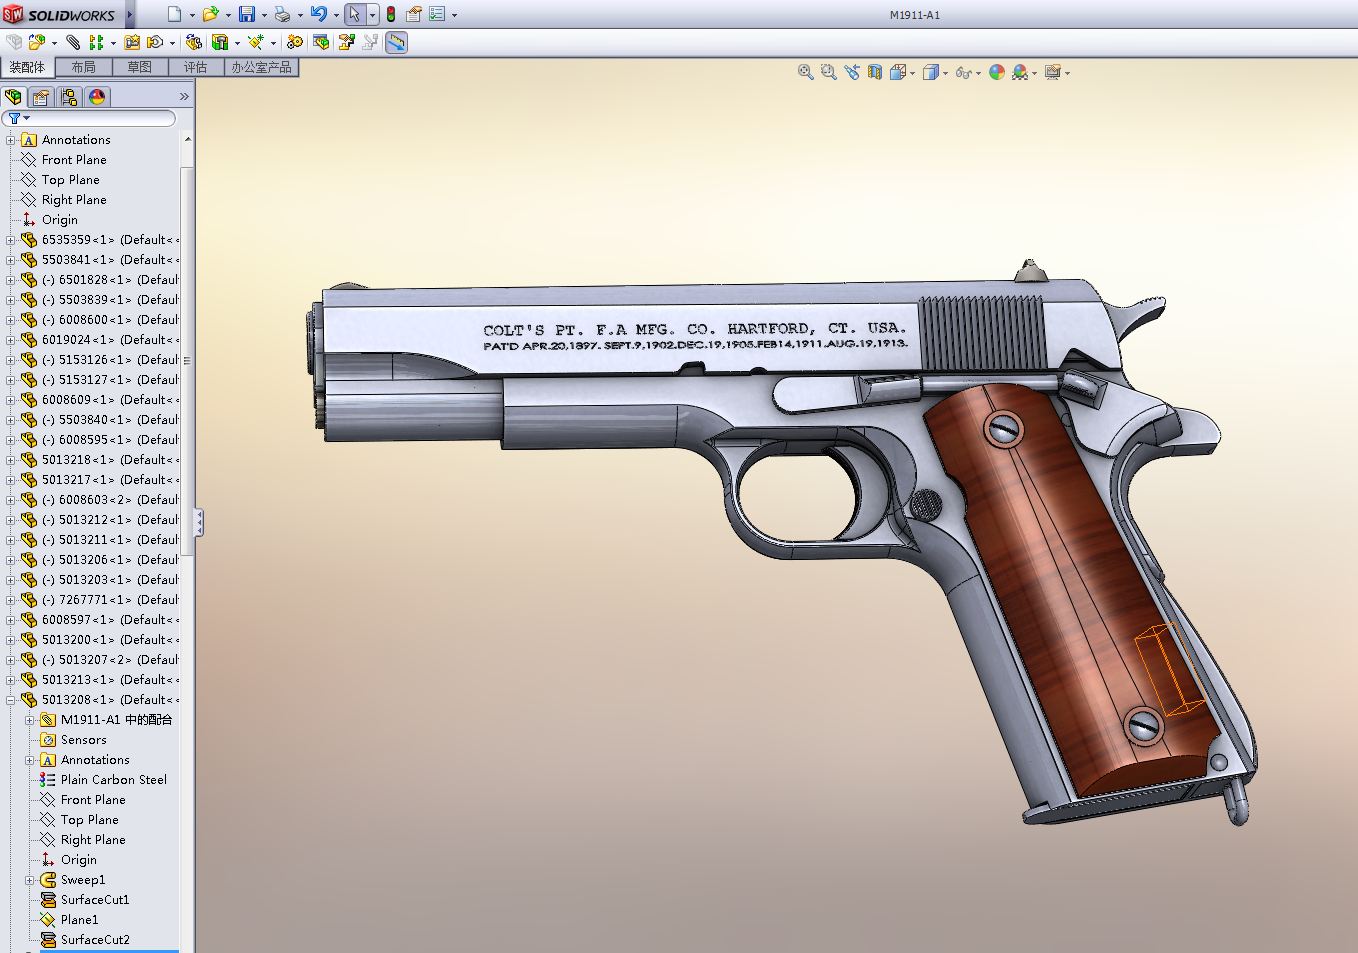Click the Mate paperclip icon
The height and width of the screenshot is (953, 1358).
tap(73, 42)
